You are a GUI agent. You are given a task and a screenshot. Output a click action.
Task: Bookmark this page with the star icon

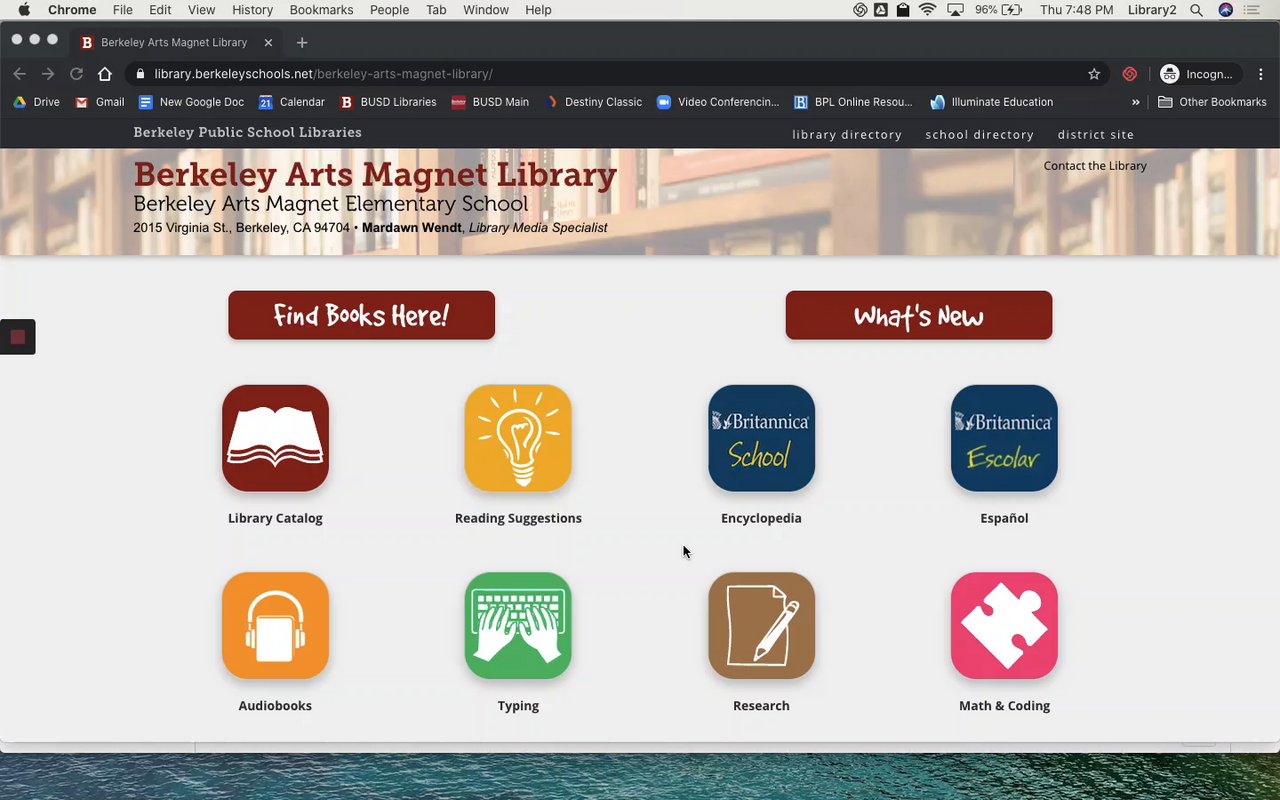point(1094,74)
